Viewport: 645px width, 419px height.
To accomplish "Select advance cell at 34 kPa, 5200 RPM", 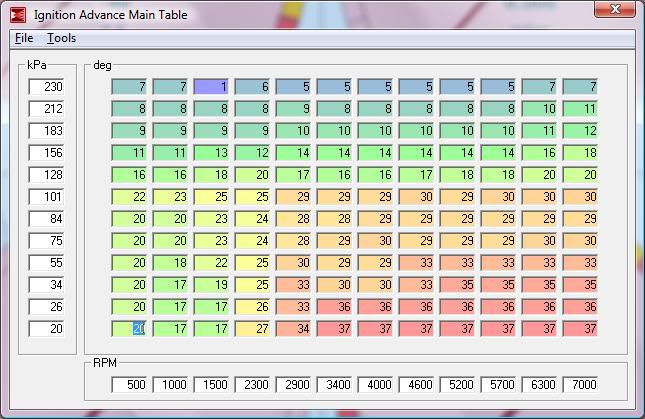I will click(457, 285).
